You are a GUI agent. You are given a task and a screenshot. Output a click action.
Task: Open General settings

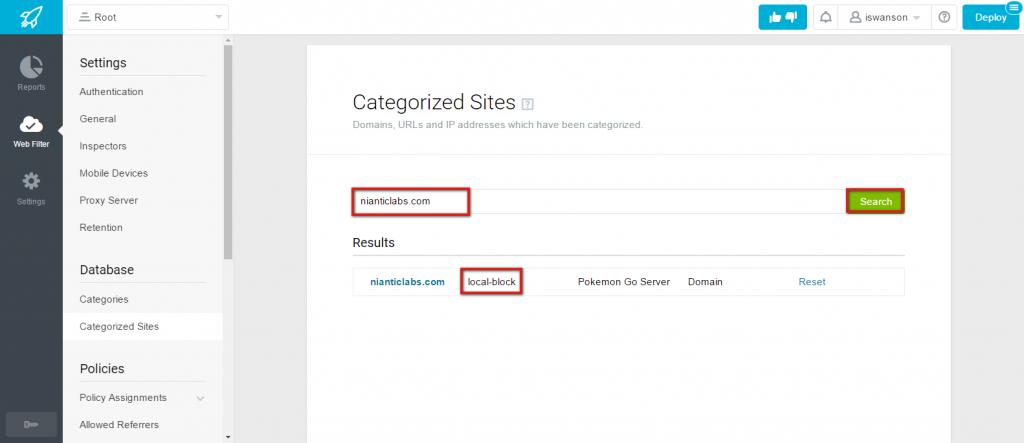pyautogui.click(x=98, y=119)
